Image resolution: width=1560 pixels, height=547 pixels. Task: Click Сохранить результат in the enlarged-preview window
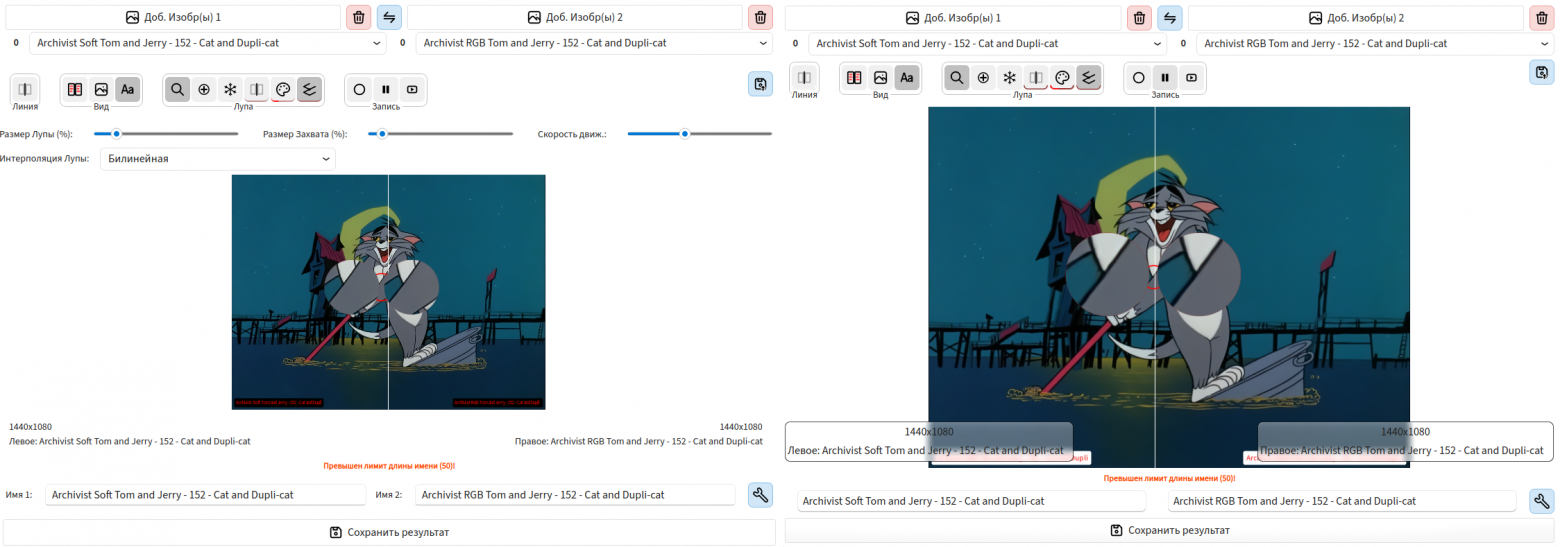1170,530
